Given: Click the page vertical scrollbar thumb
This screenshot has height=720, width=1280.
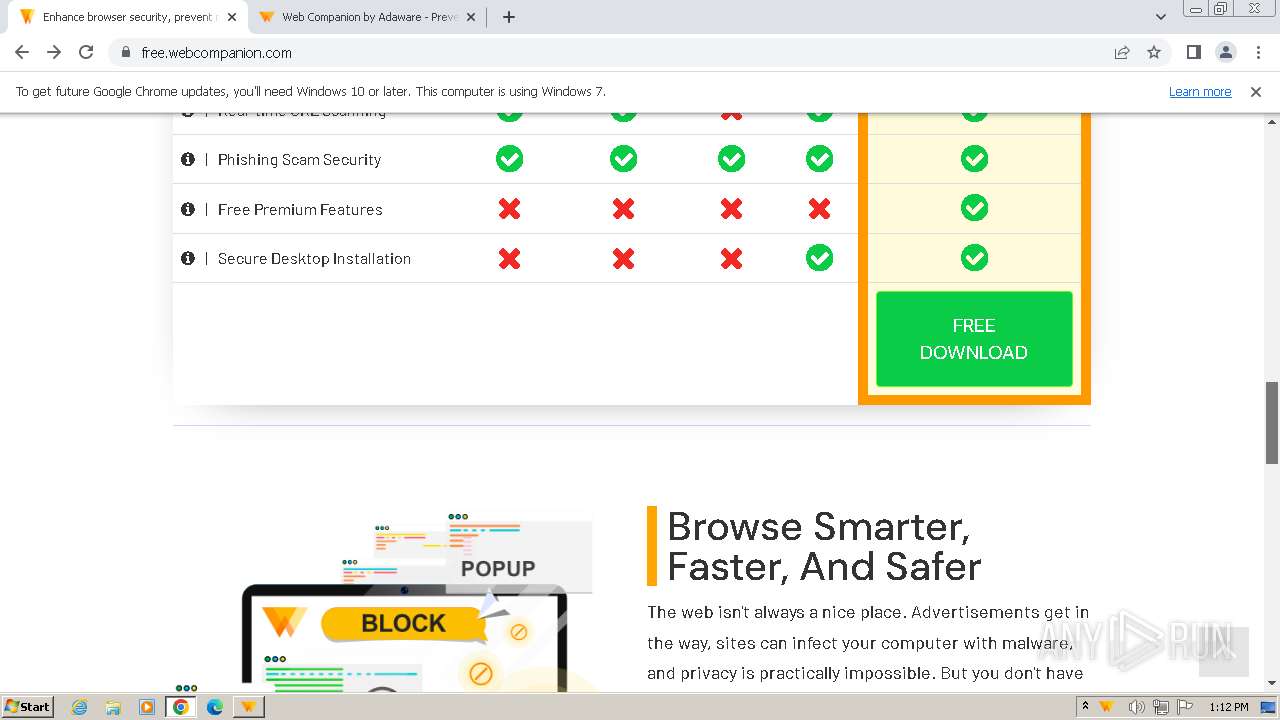Looking at the screenshot, I should pyautogui.click(x=1272, y=422).
